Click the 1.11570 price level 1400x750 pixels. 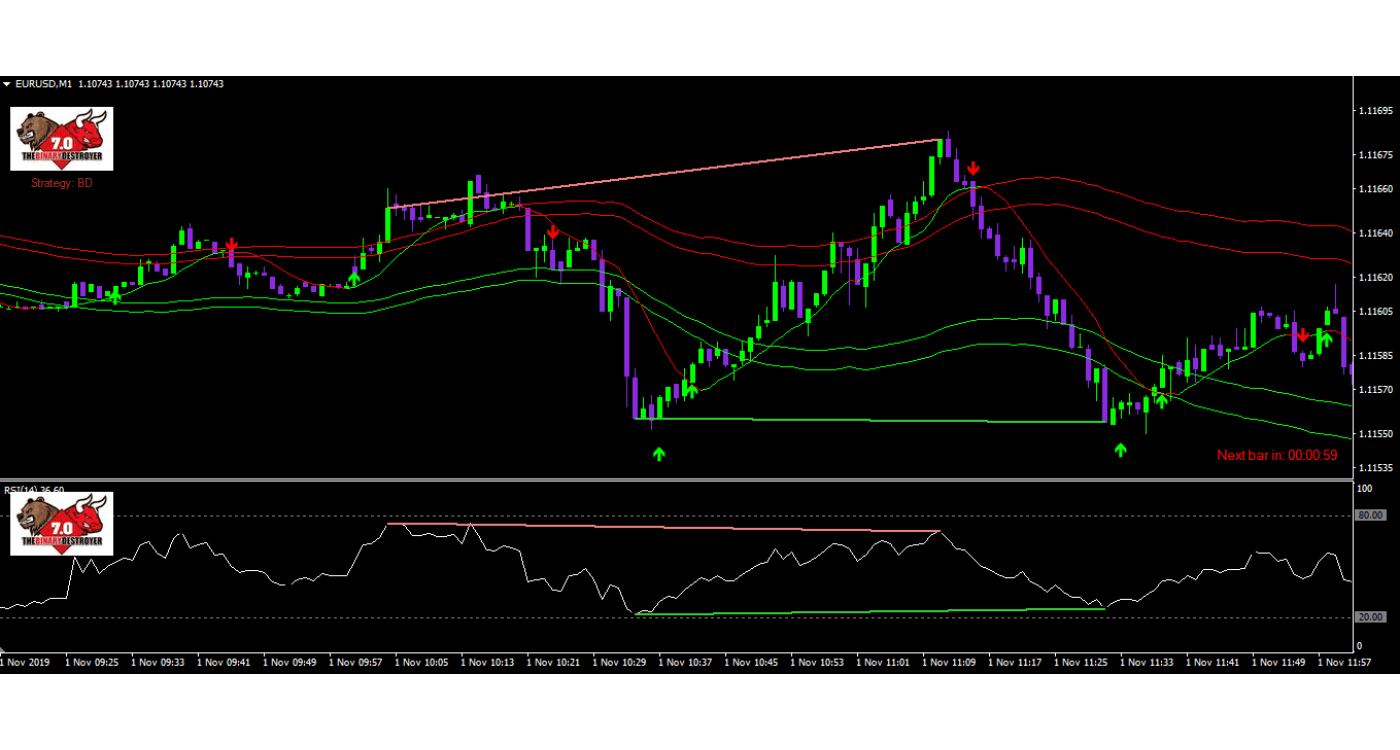click(x=1378, y=389)
